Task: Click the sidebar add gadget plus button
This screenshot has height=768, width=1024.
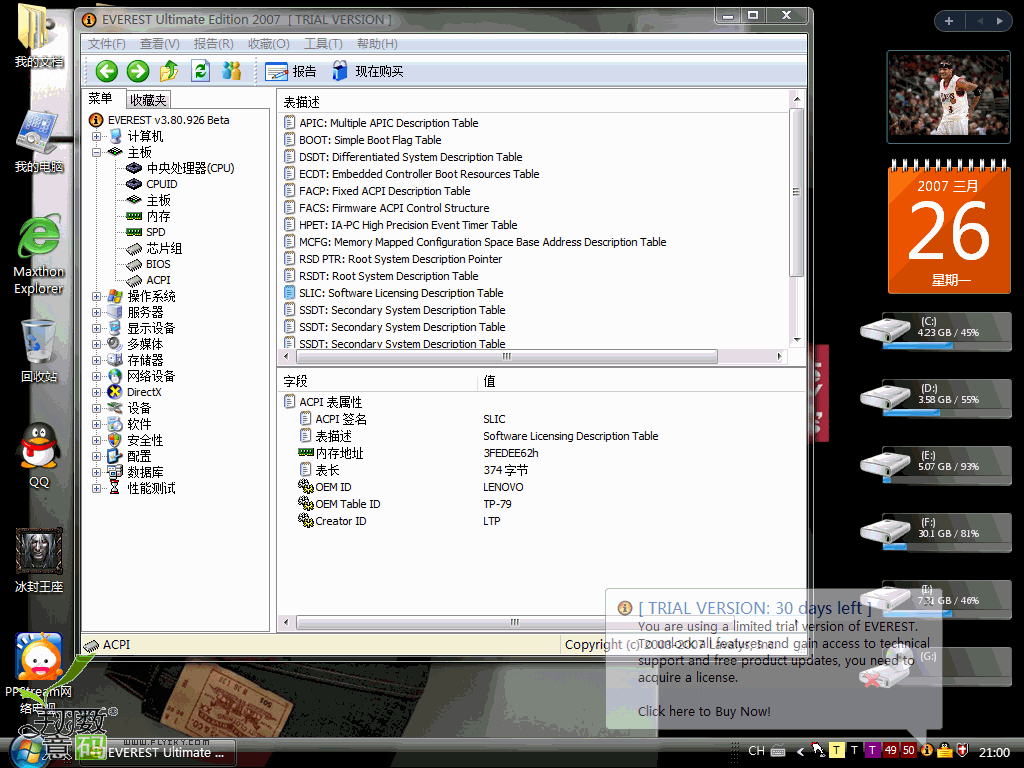Action: pos(949,21)
